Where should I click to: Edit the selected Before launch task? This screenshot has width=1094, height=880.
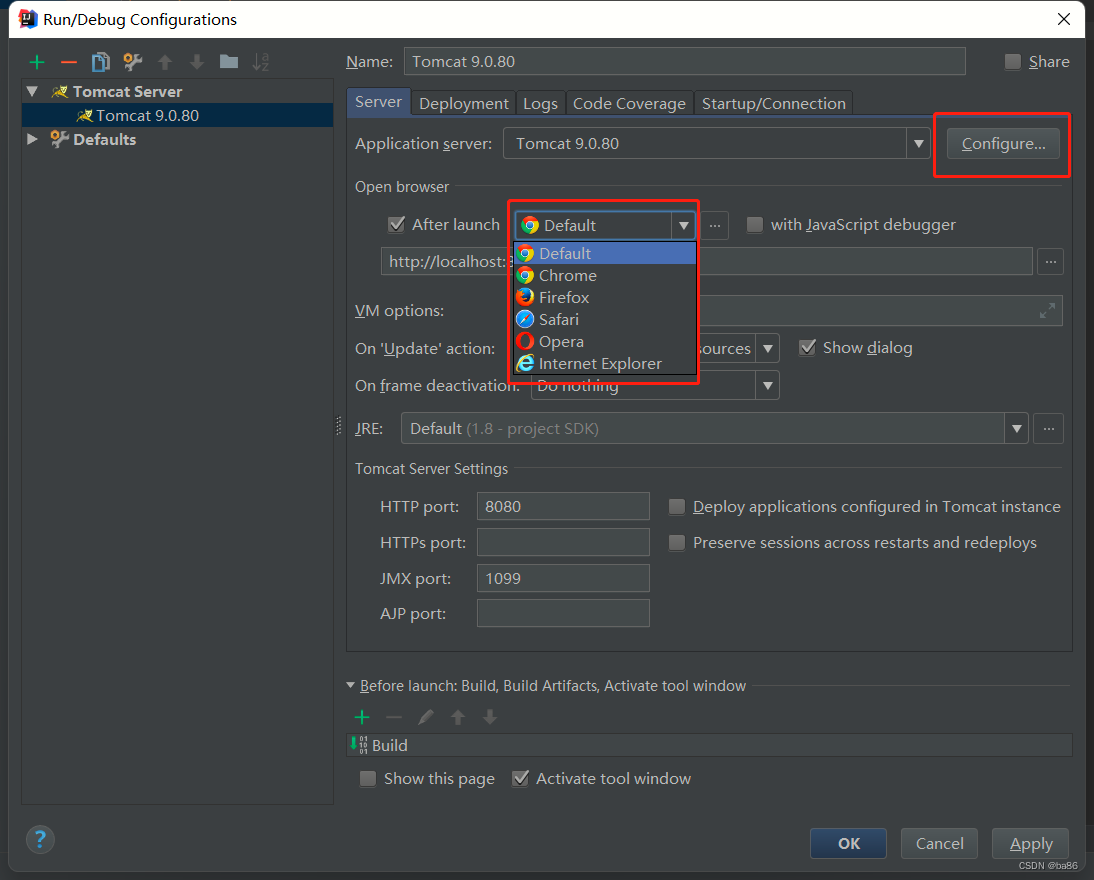pos(426,717)
